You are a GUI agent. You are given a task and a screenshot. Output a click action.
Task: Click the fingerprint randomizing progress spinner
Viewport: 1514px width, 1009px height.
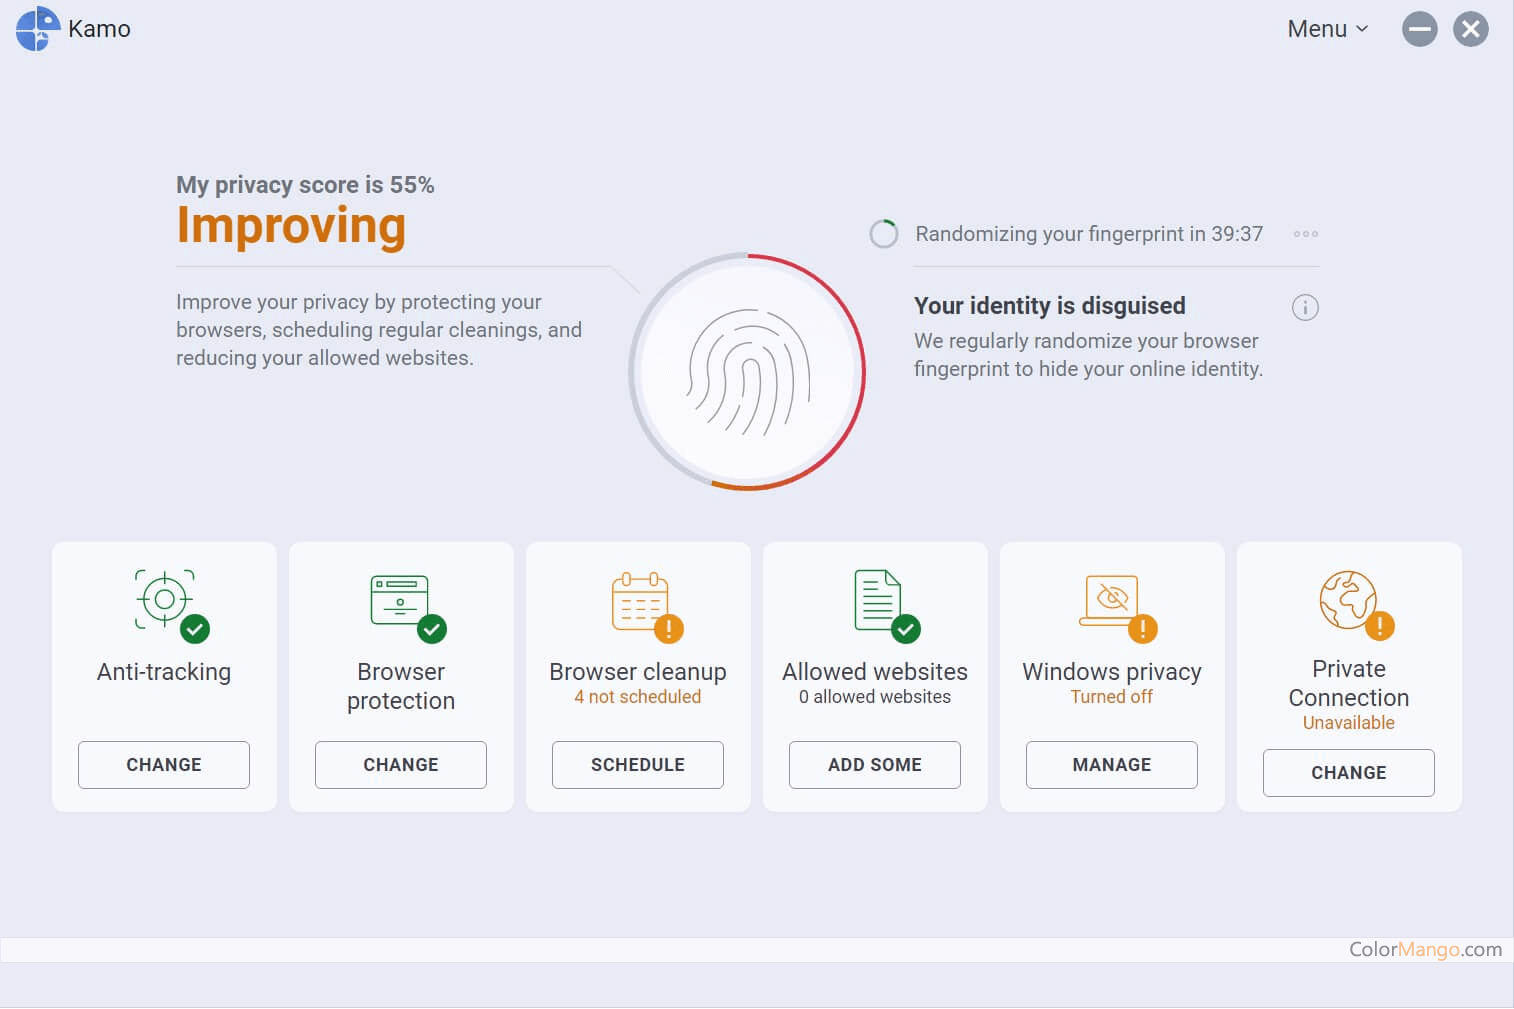point(884,234)
